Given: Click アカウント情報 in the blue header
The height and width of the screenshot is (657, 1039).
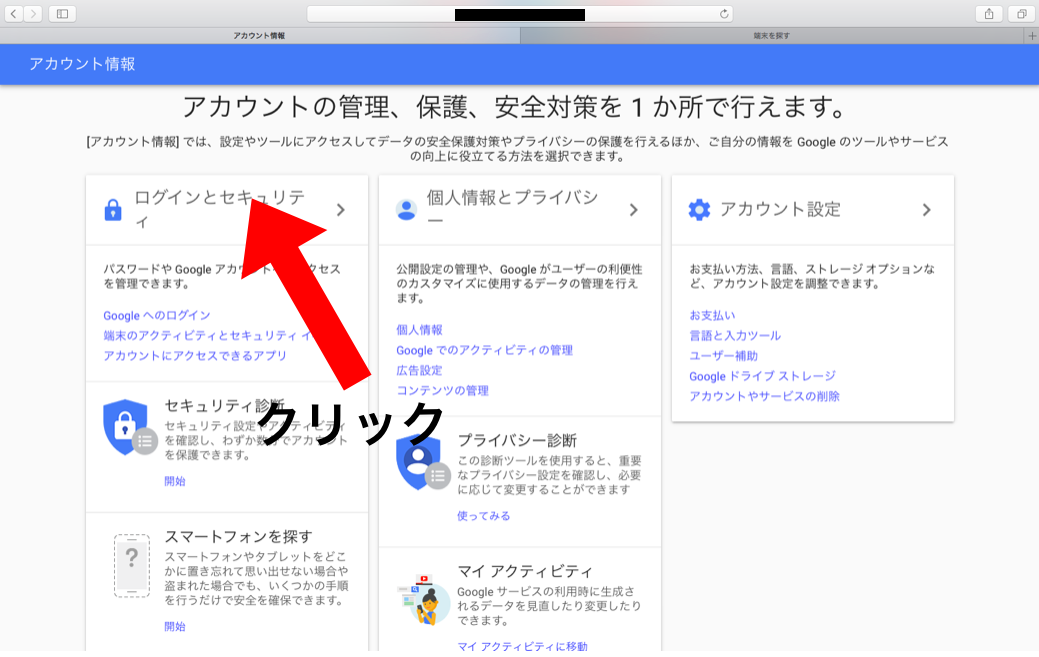Looking at the screenshot, I should pyautogui.click(x=82, y=64).
